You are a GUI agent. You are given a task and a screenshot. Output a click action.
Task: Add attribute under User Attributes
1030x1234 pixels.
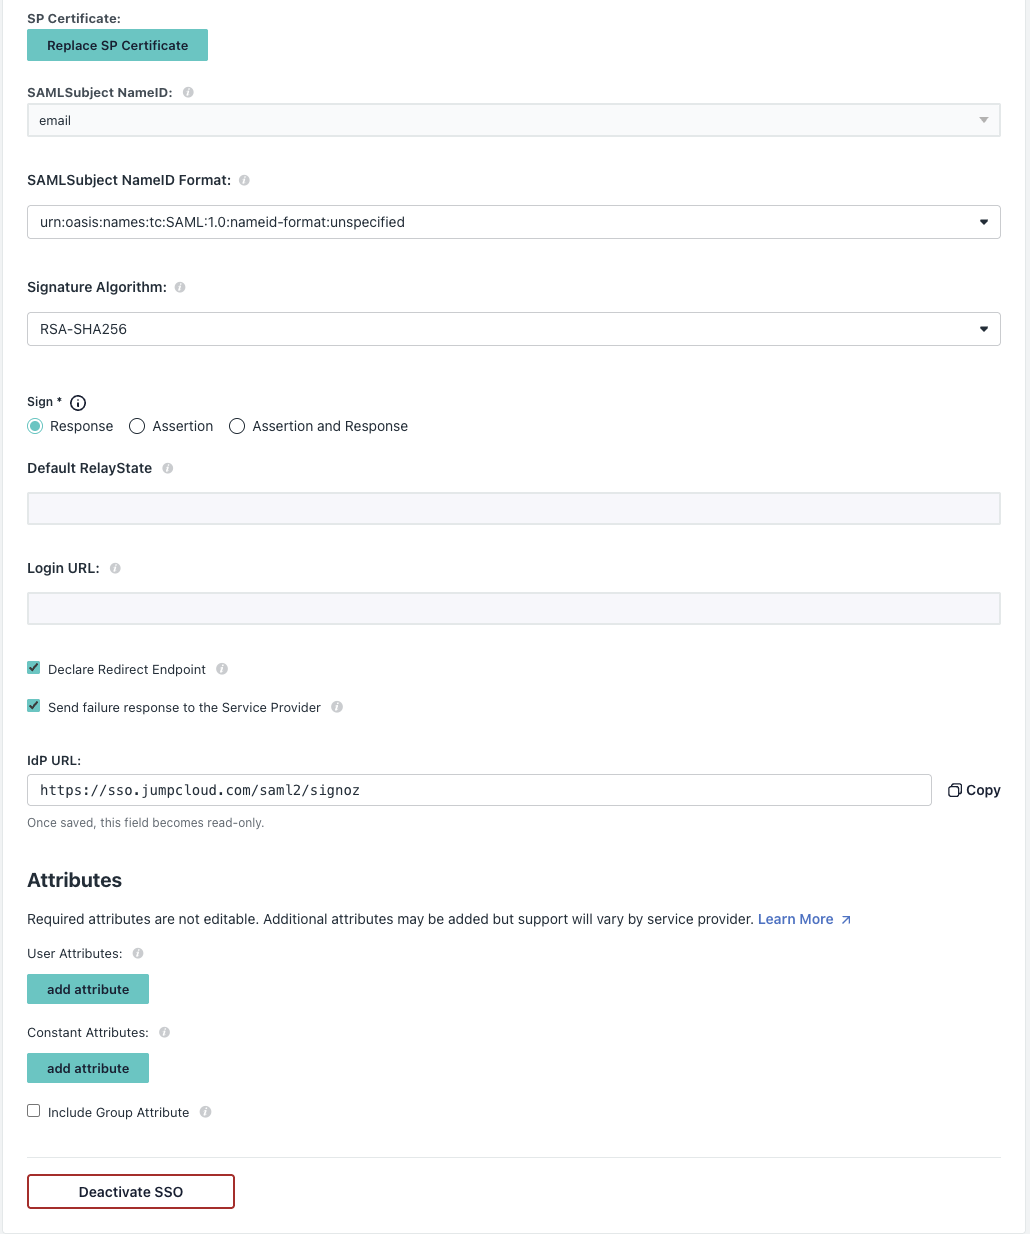(88, 989)
